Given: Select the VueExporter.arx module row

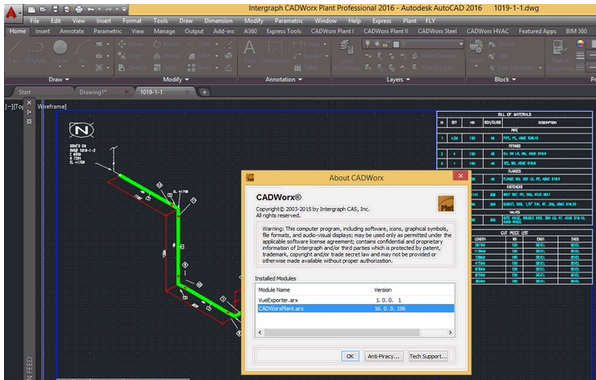Looking at the screenshot, I should pos(355,300).
